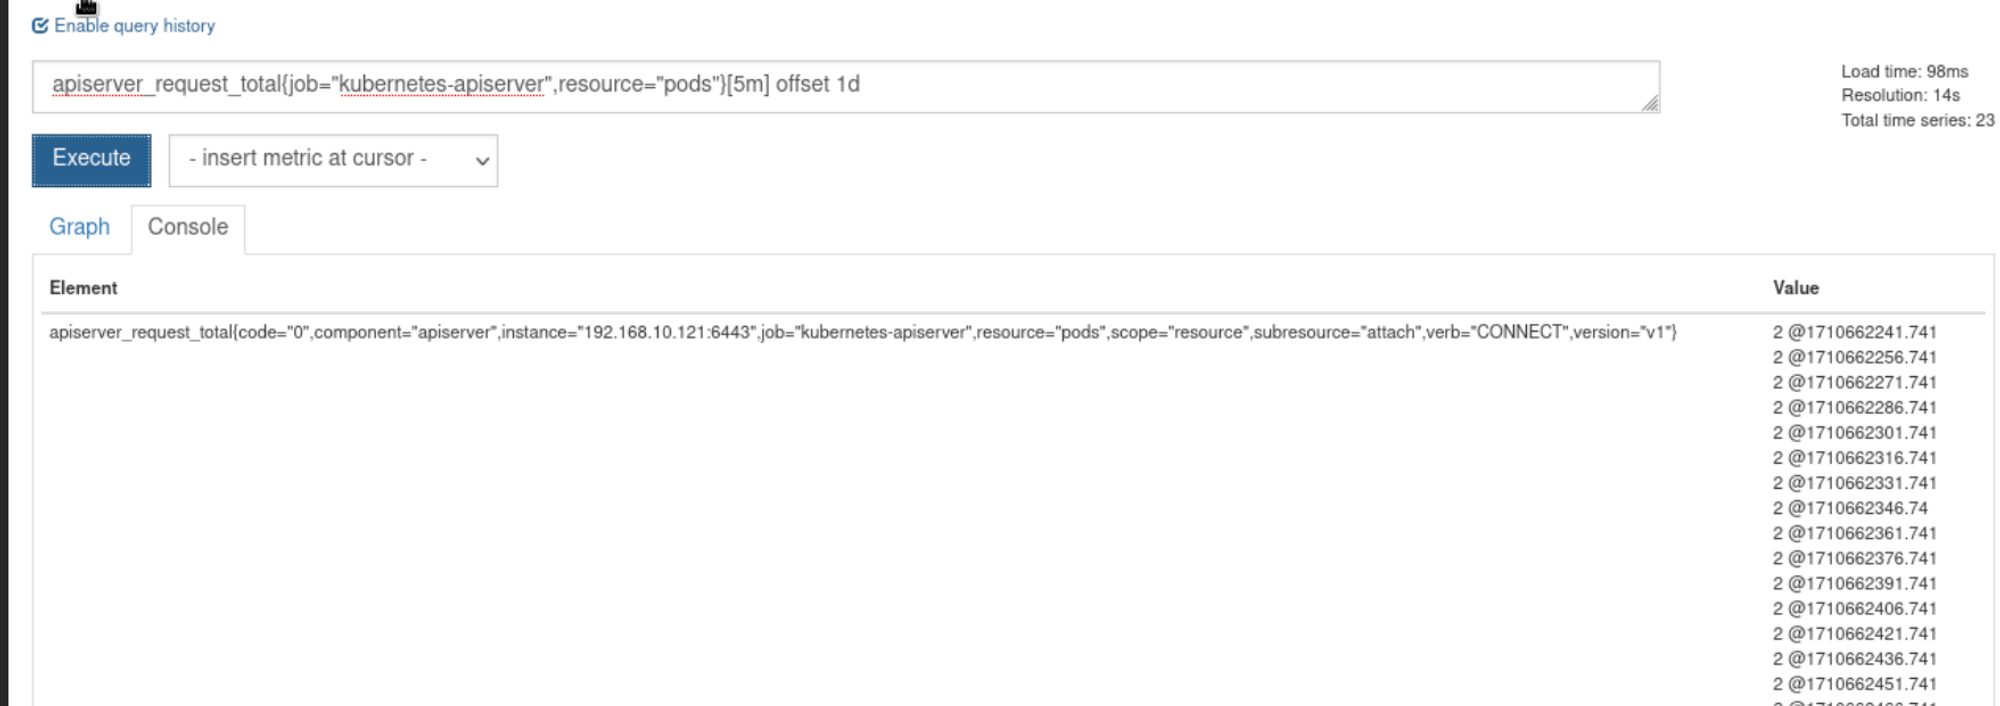The width and height of the screenshot is (2000, 706).
Task: Click the dropdown chevron arrow beside insert metric
Action: click(482, 161)
